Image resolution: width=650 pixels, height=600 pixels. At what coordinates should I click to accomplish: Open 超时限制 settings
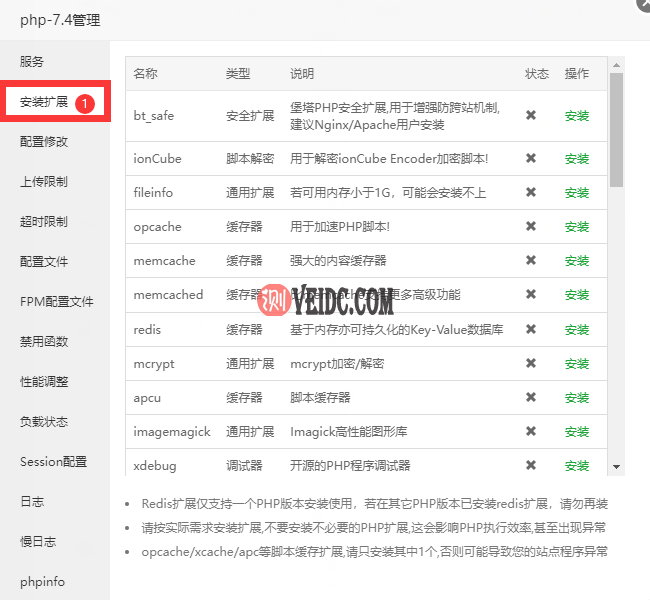click(x=44, y=221)
